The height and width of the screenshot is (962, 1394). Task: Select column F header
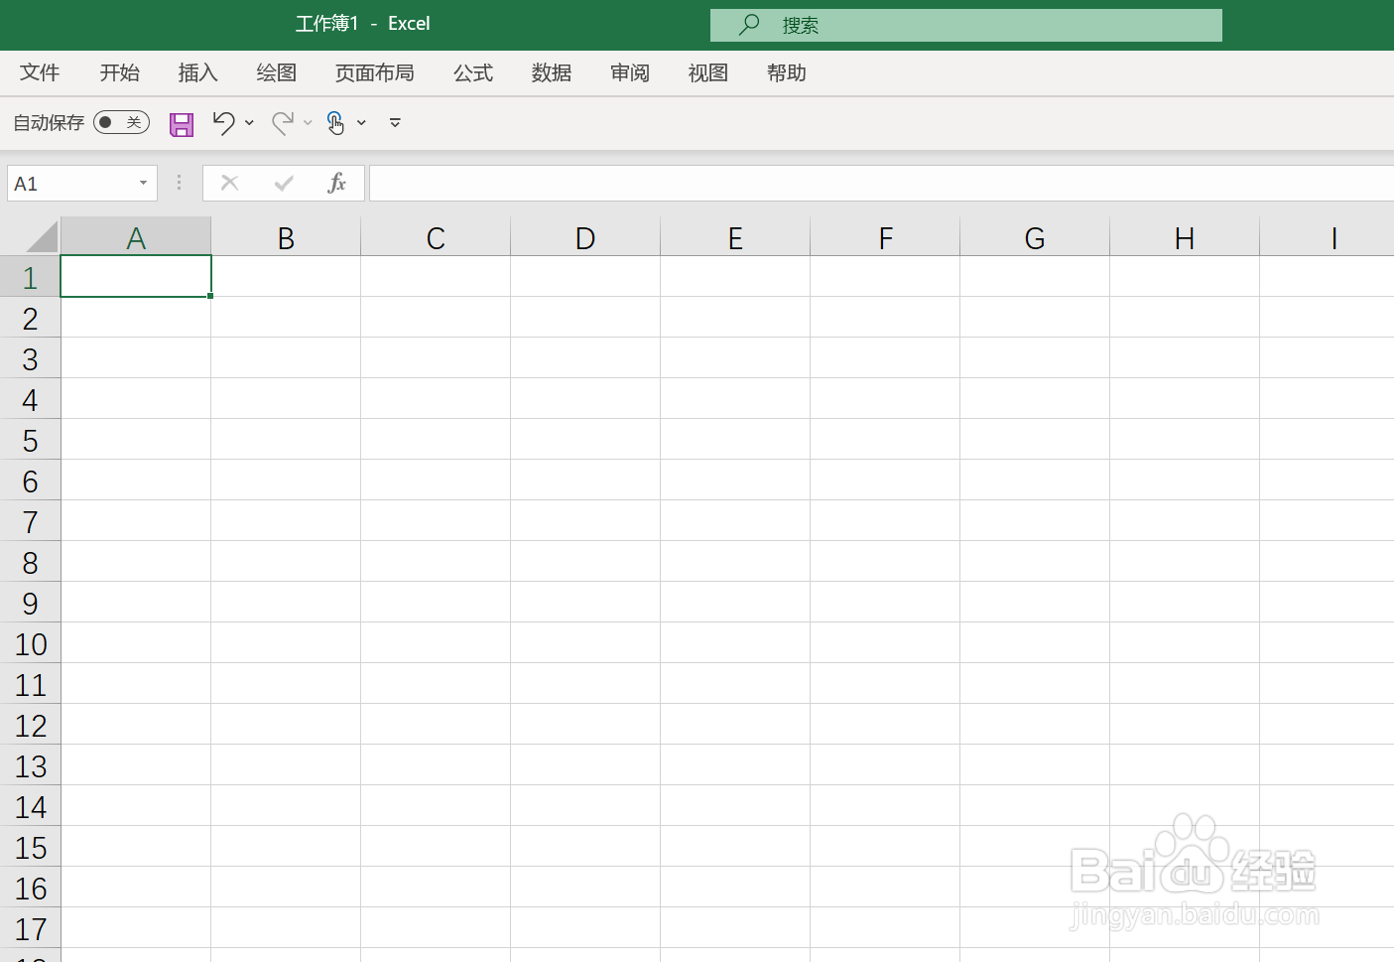click(x=885, y=237)
